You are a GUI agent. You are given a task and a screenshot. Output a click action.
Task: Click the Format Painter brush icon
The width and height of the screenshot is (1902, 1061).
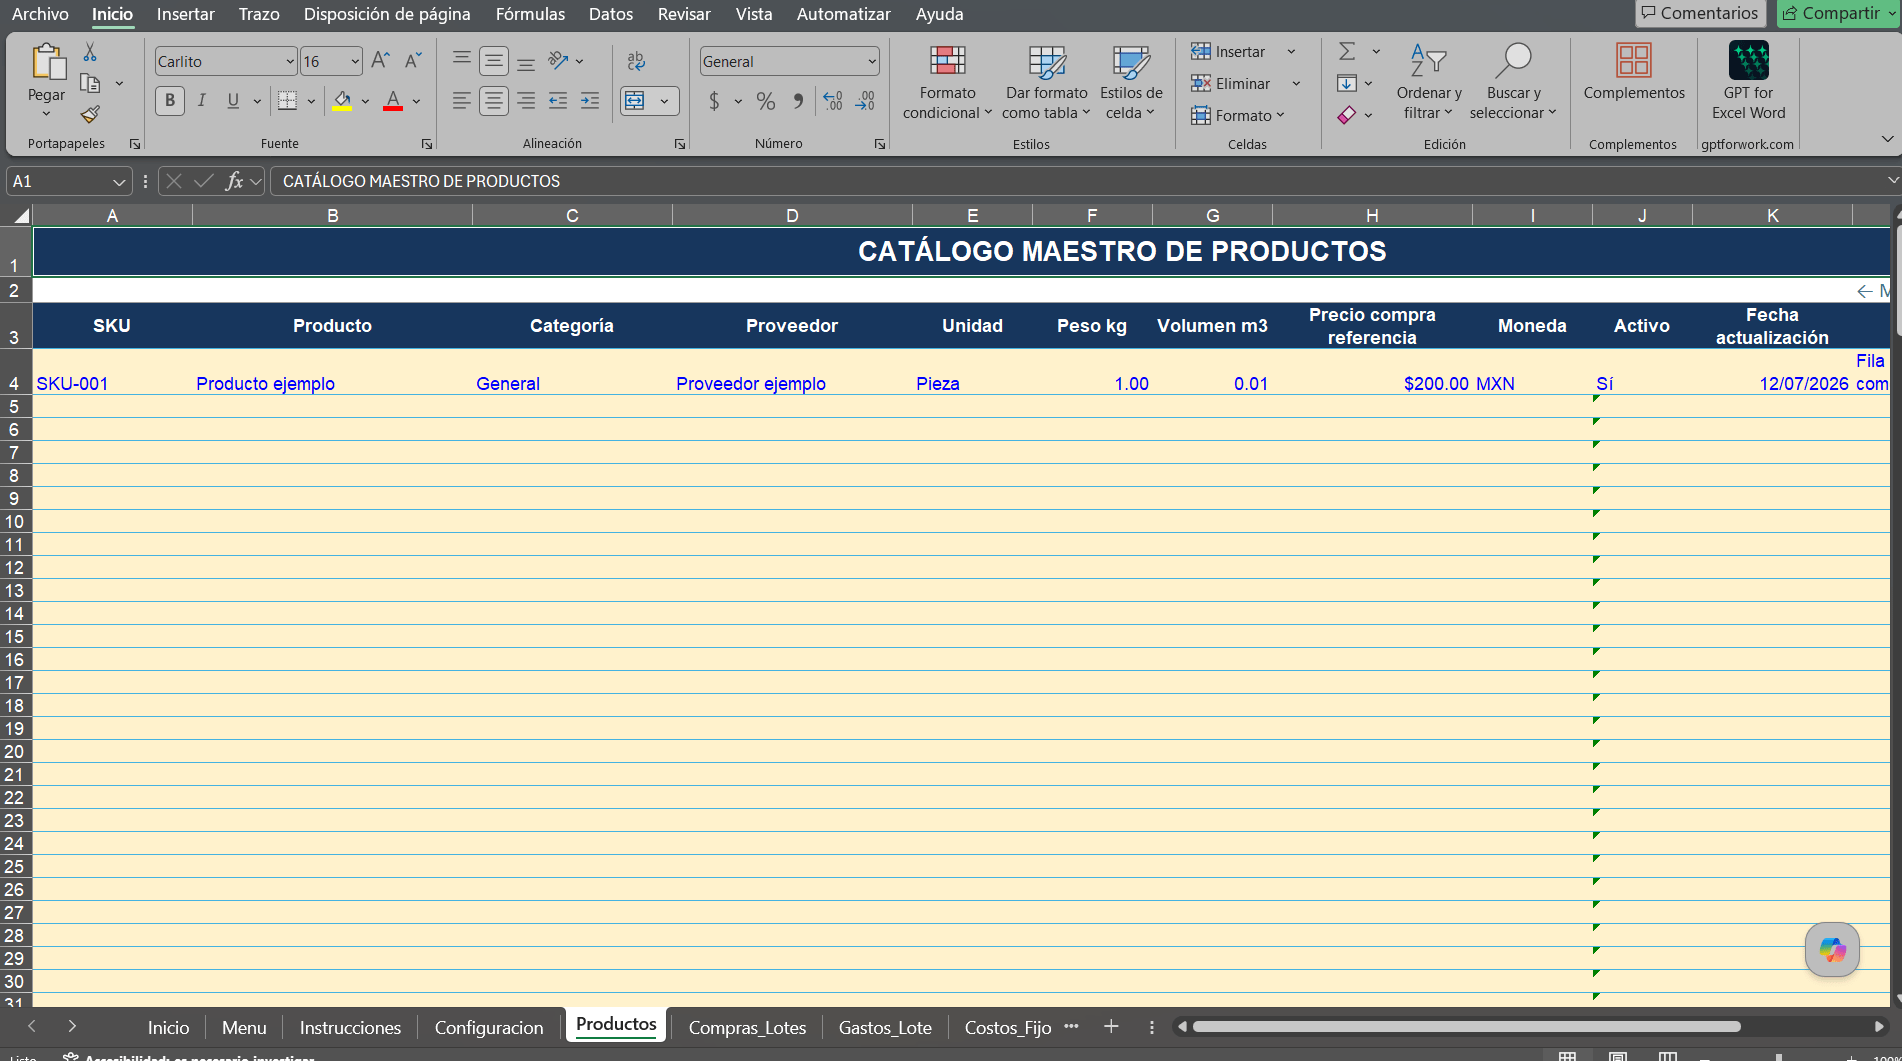(90, 115)
